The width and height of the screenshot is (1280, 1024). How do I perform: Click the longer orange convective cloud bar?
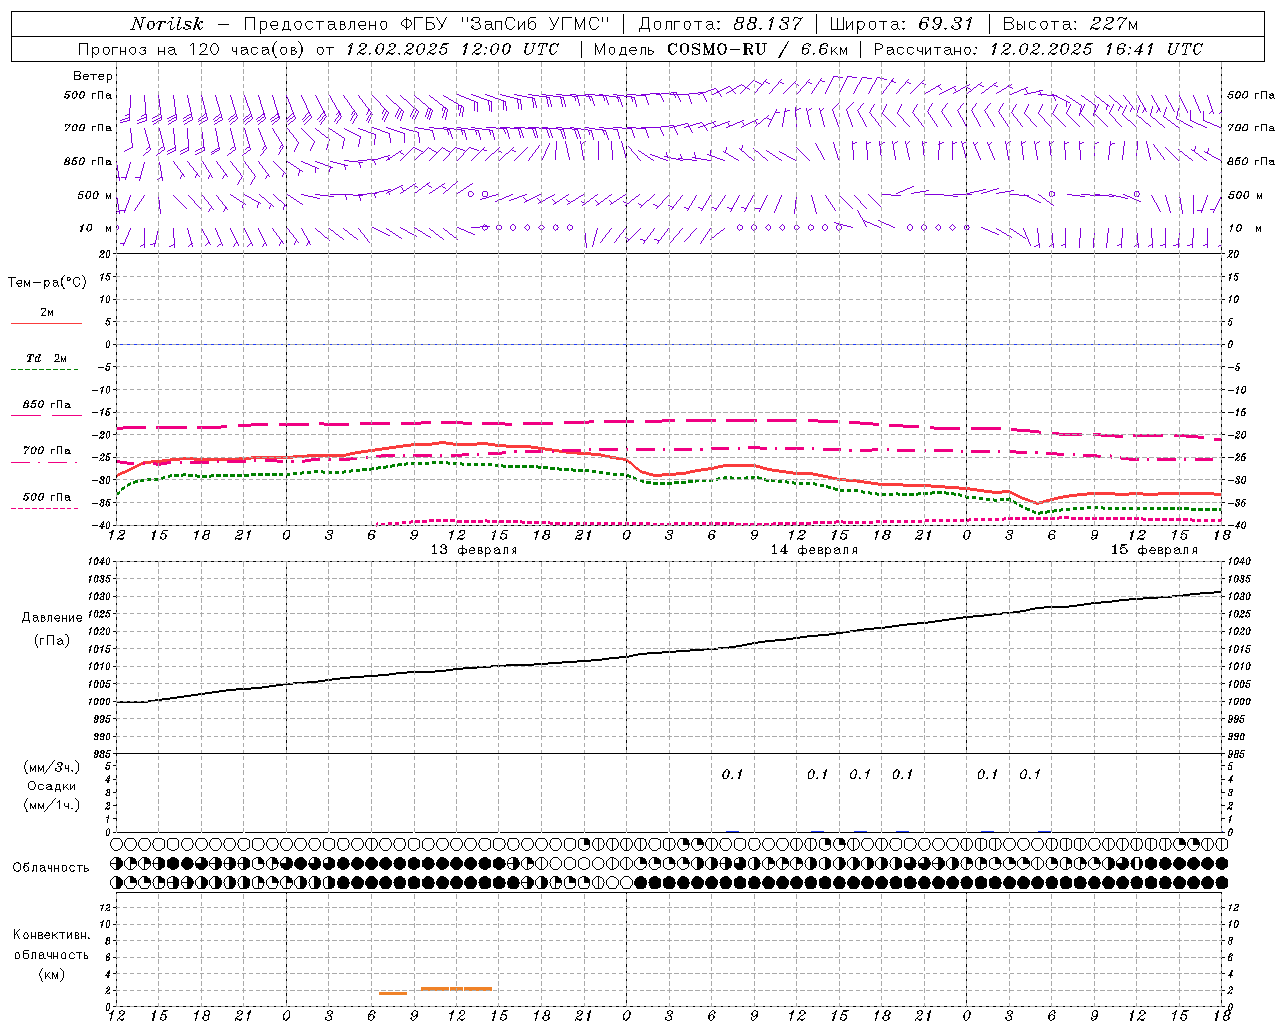click(456, 989)
